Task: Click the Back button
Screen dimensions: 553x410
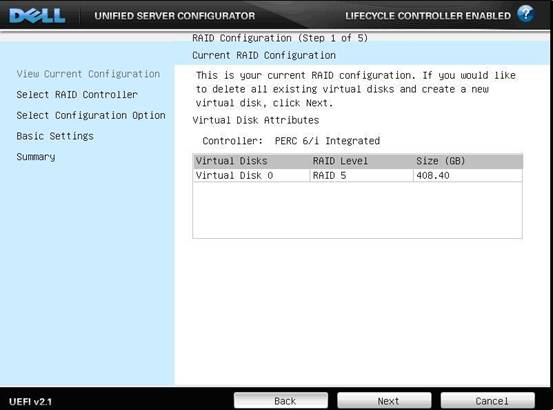Action: (x=281, y=401)
